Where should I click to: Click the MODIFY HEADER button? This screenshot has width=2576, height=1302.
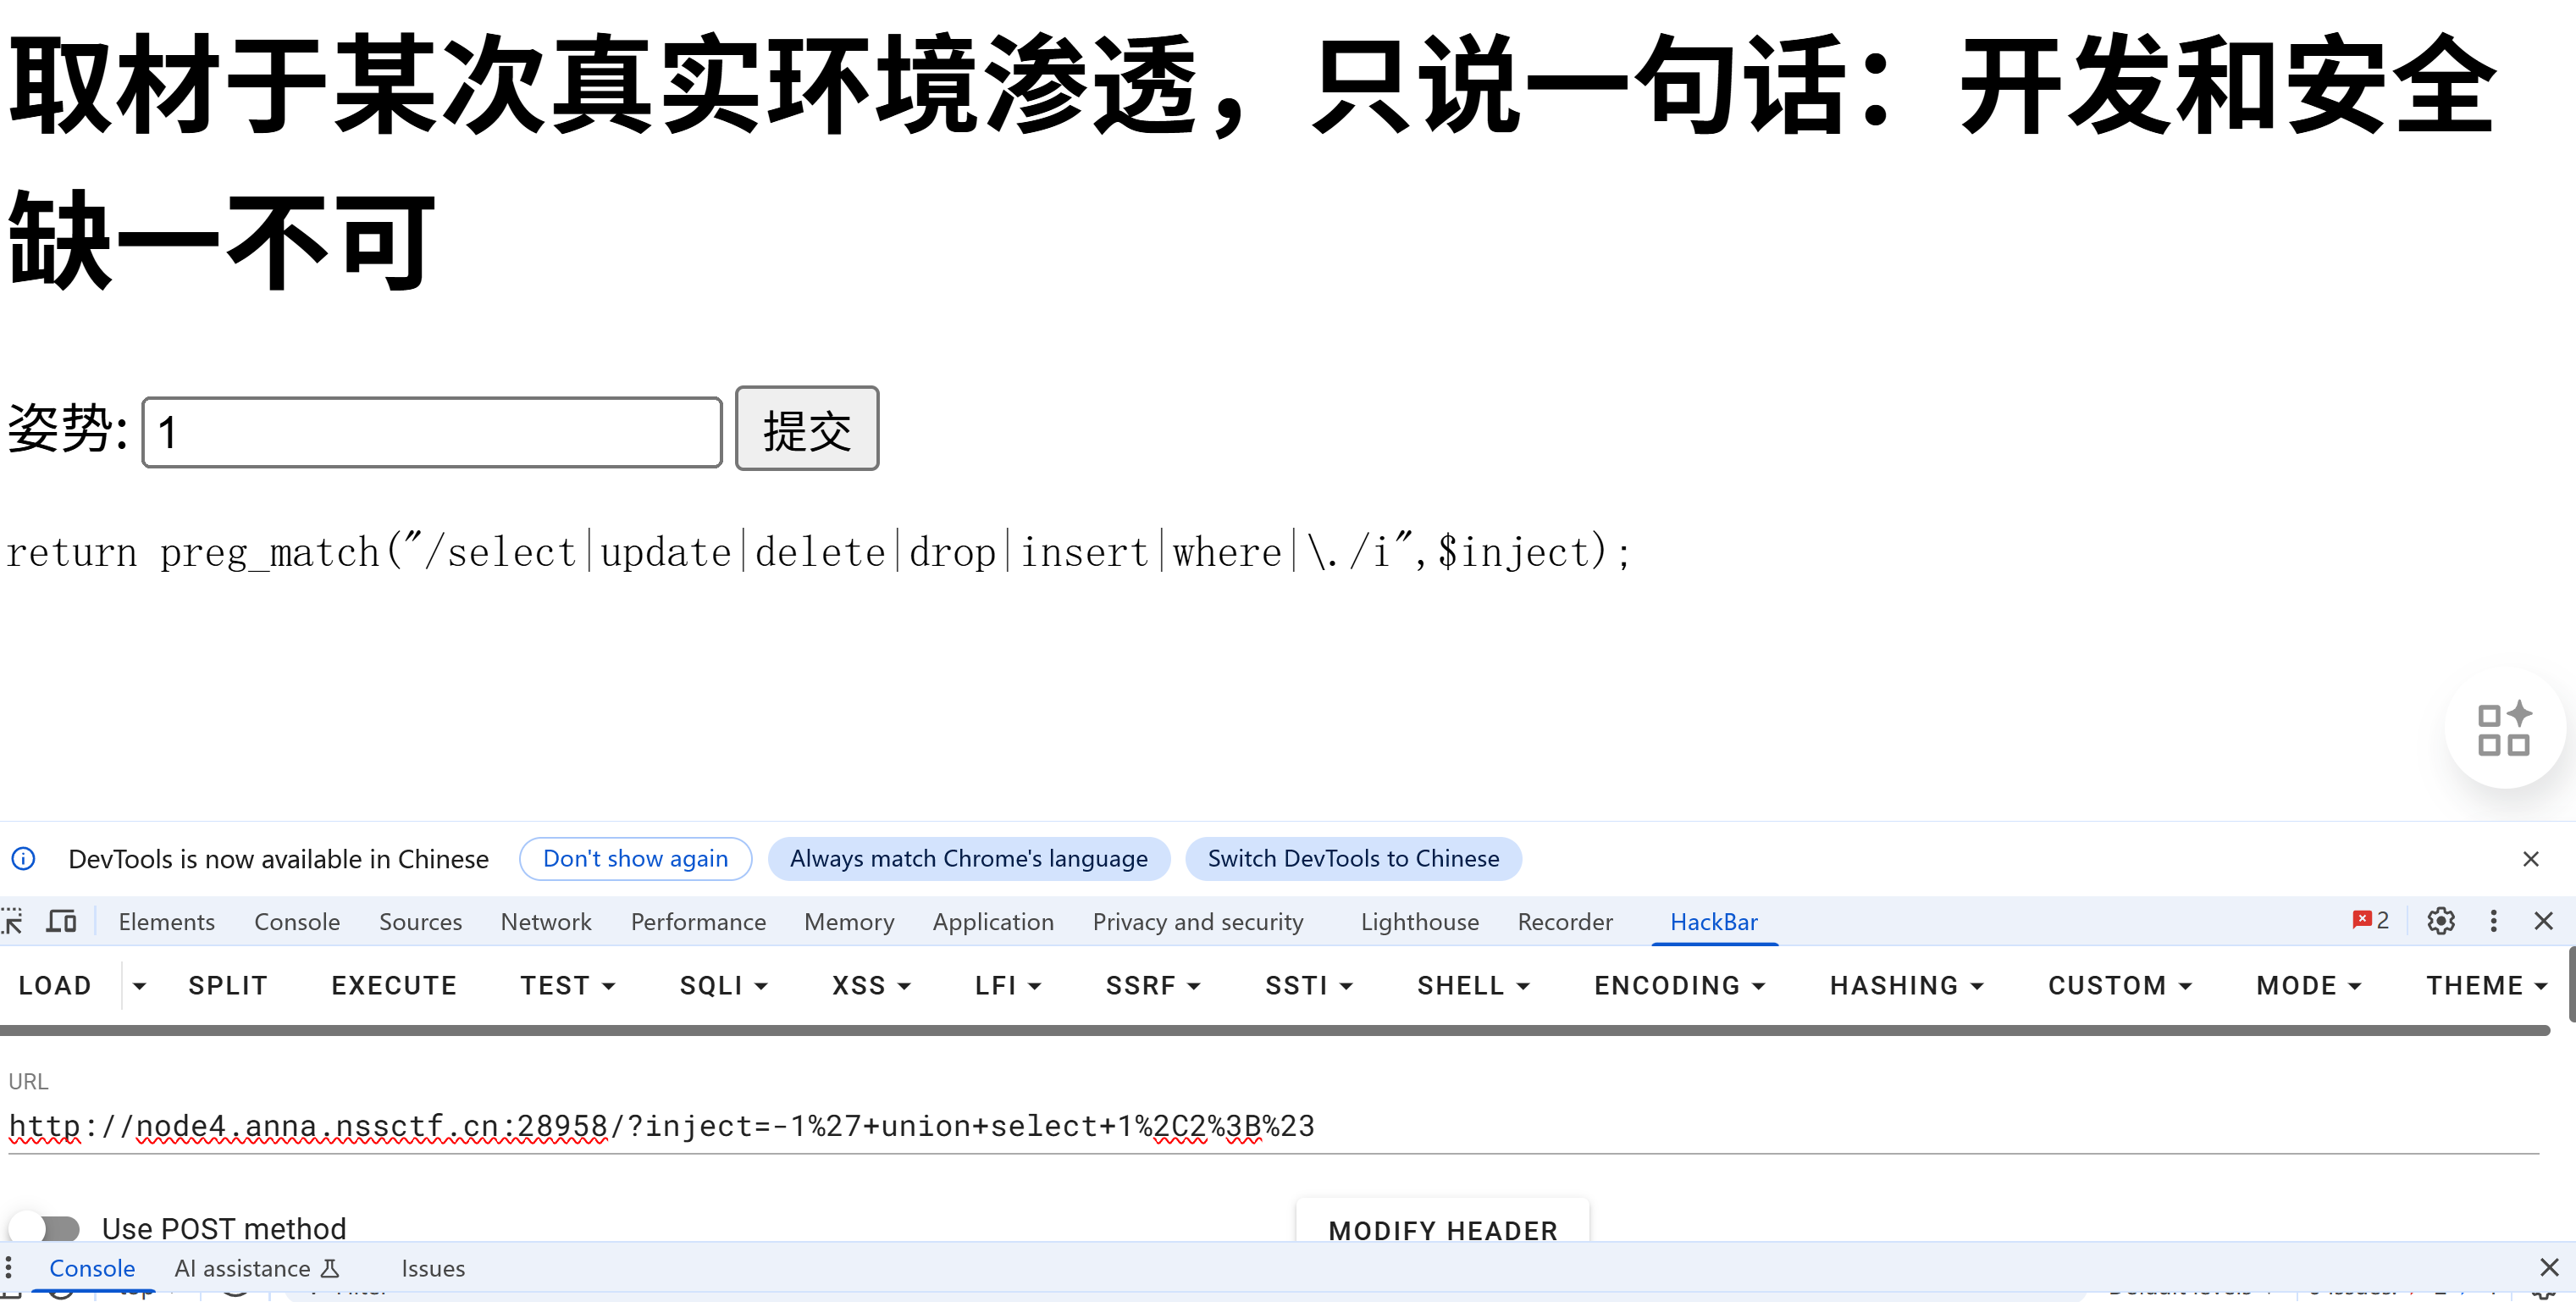coord(1442,1229)
